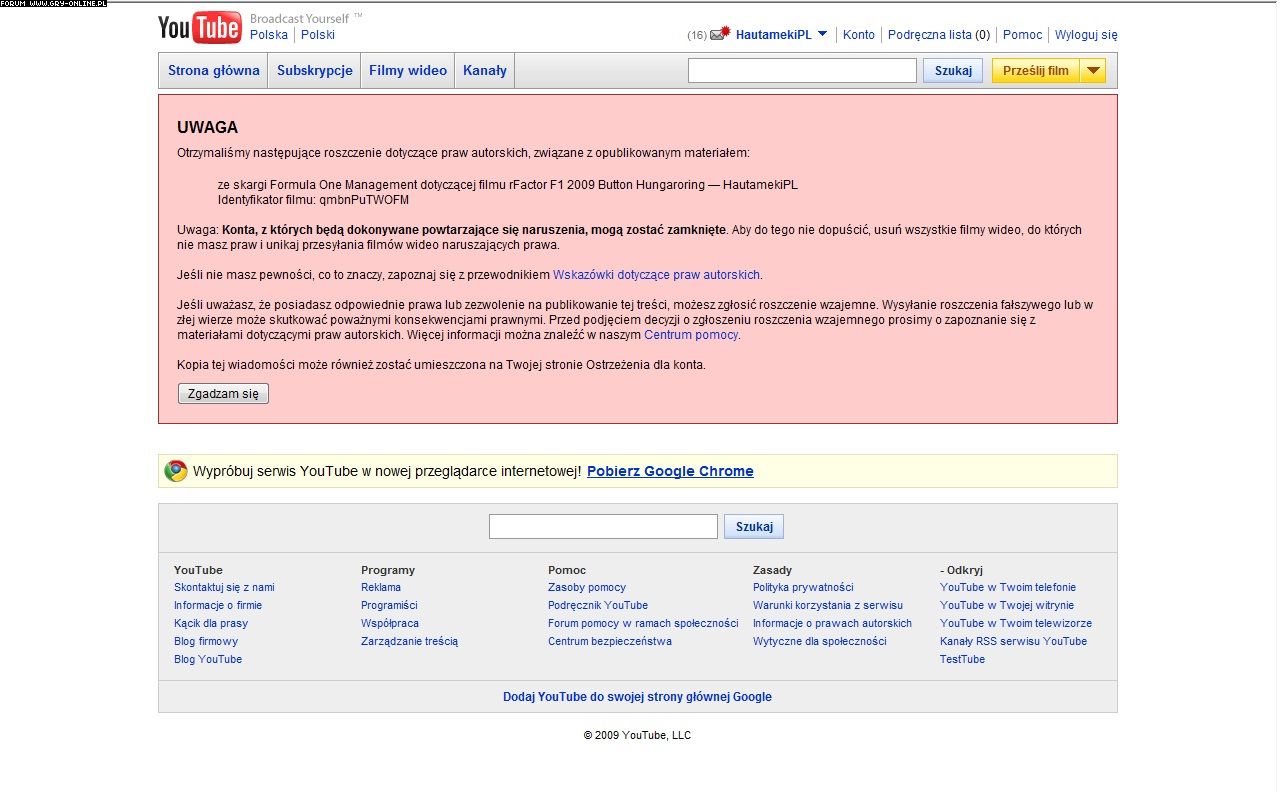Open Forum pomocy w ramach społeczności
Screen dimensions: 1280x792
tap(643, 623)
